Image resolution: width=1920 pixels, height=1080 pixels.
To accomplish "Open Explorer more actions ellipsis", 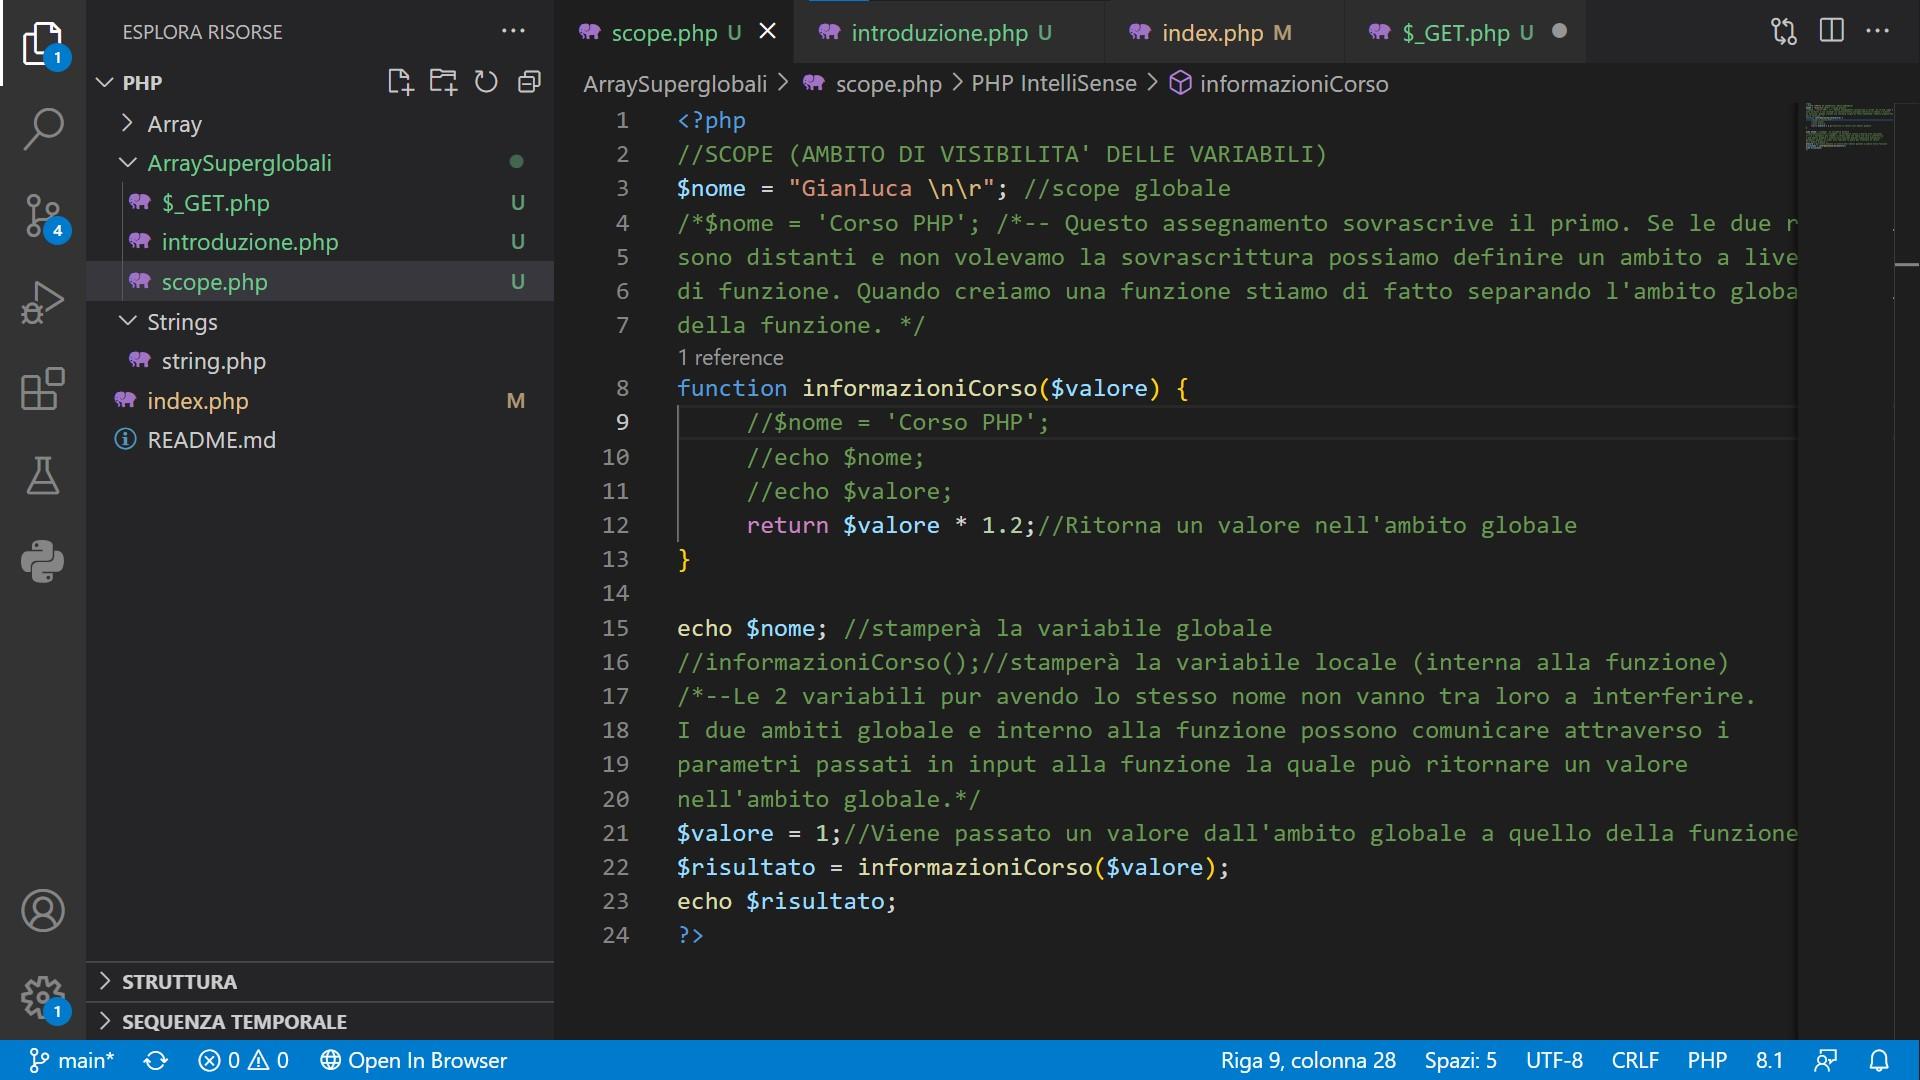I will (513, 31).
